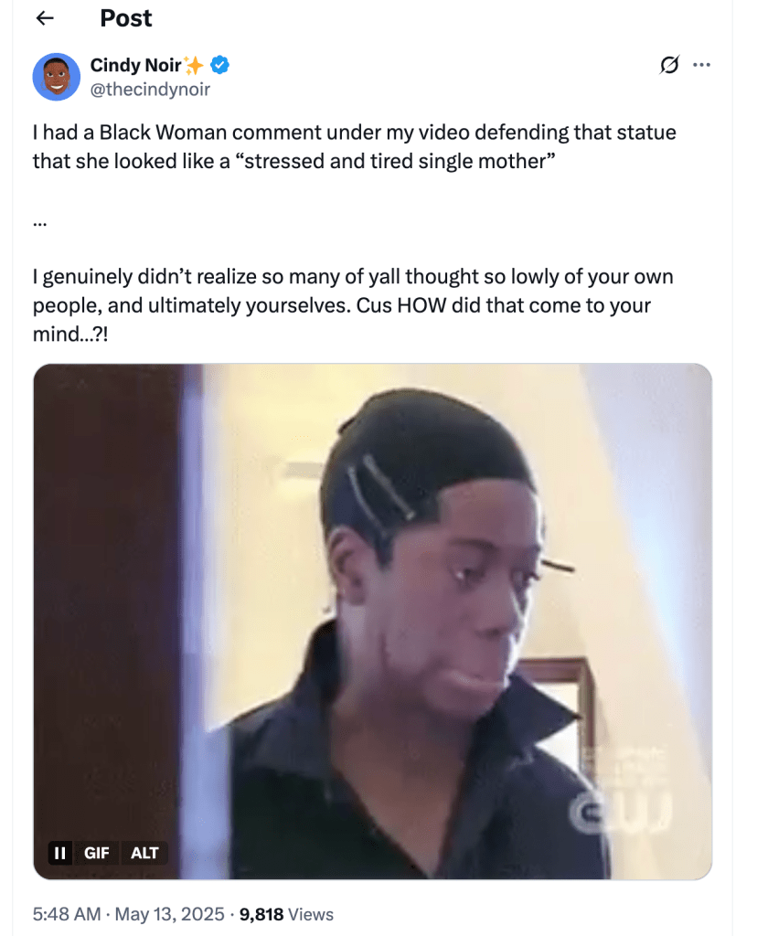The height and width of the screenshot is (936, 768).
Task: Open the Cindy Noir display name
Action: point(135,64)
